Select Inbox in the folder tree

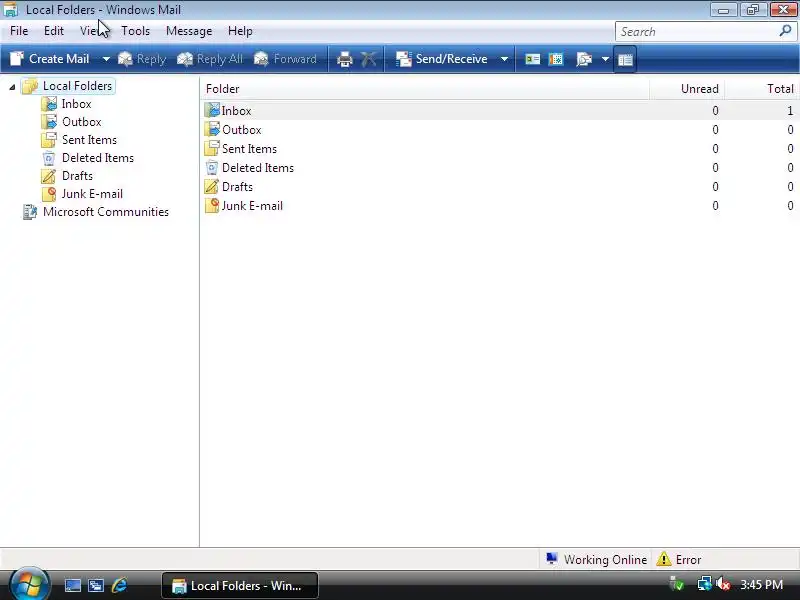(x=77, y=104)
